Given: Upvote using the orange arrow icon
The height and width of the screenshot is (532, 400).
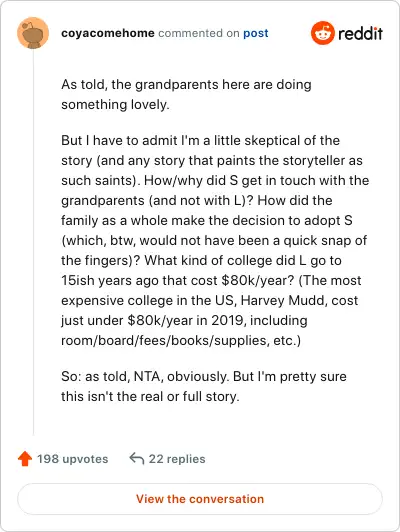Looking at the screenshot, I should click(25, 459).
